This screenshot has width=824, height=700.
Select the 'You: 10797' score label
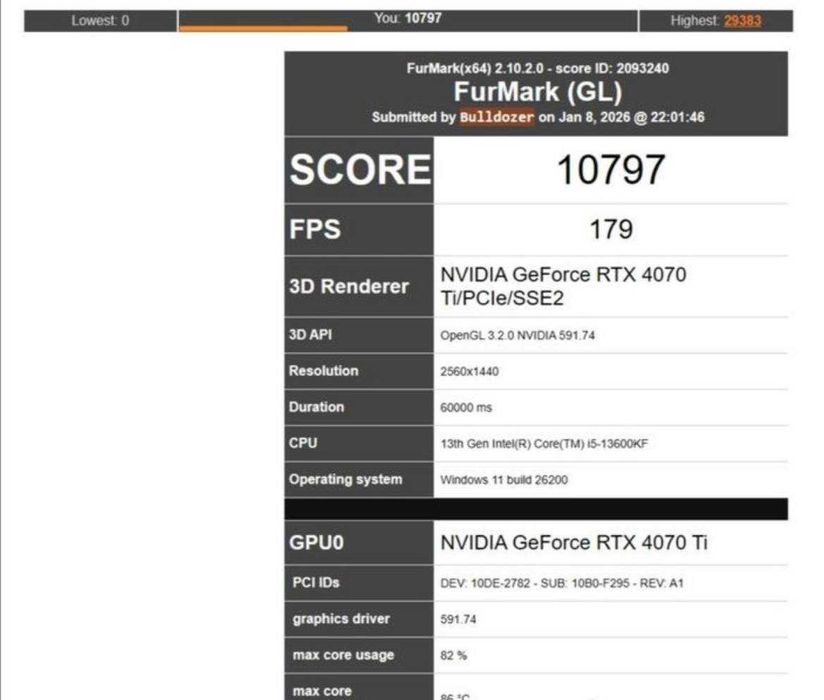click(x=408, y=18)
